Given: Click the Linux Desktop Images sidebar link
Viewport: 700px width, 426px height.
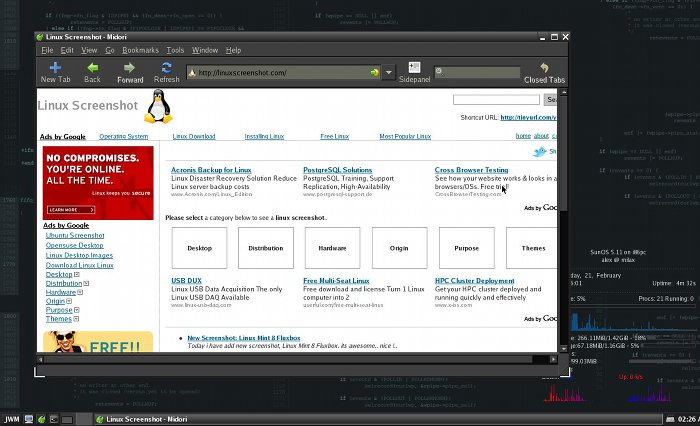Looking at the screenshot, I should click(x=79, y=255).
